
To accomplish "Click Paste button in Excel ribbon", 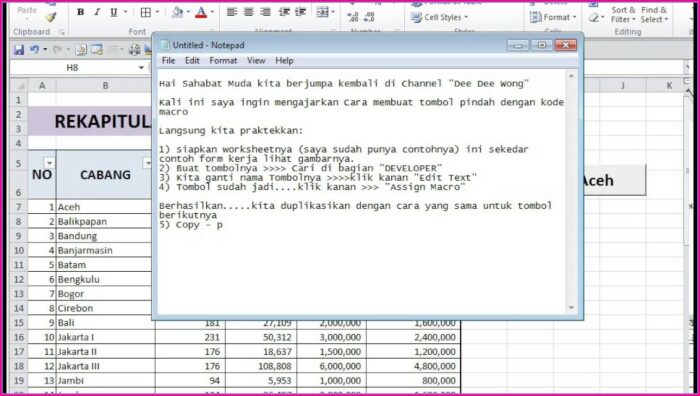I will click(26, 10).
